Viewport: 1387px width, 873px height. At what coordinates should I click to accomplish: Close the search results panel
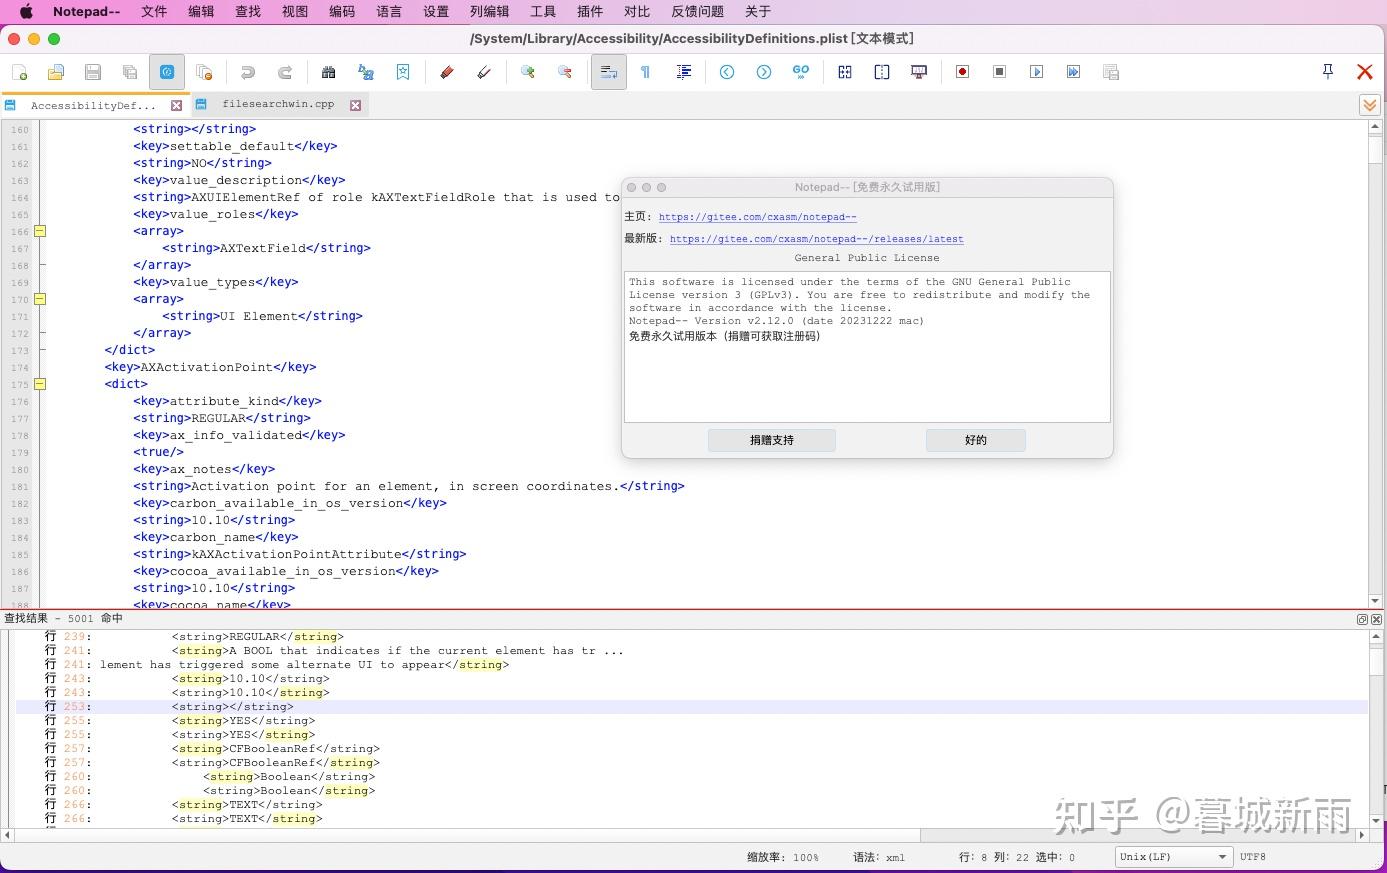[1376, 619]
